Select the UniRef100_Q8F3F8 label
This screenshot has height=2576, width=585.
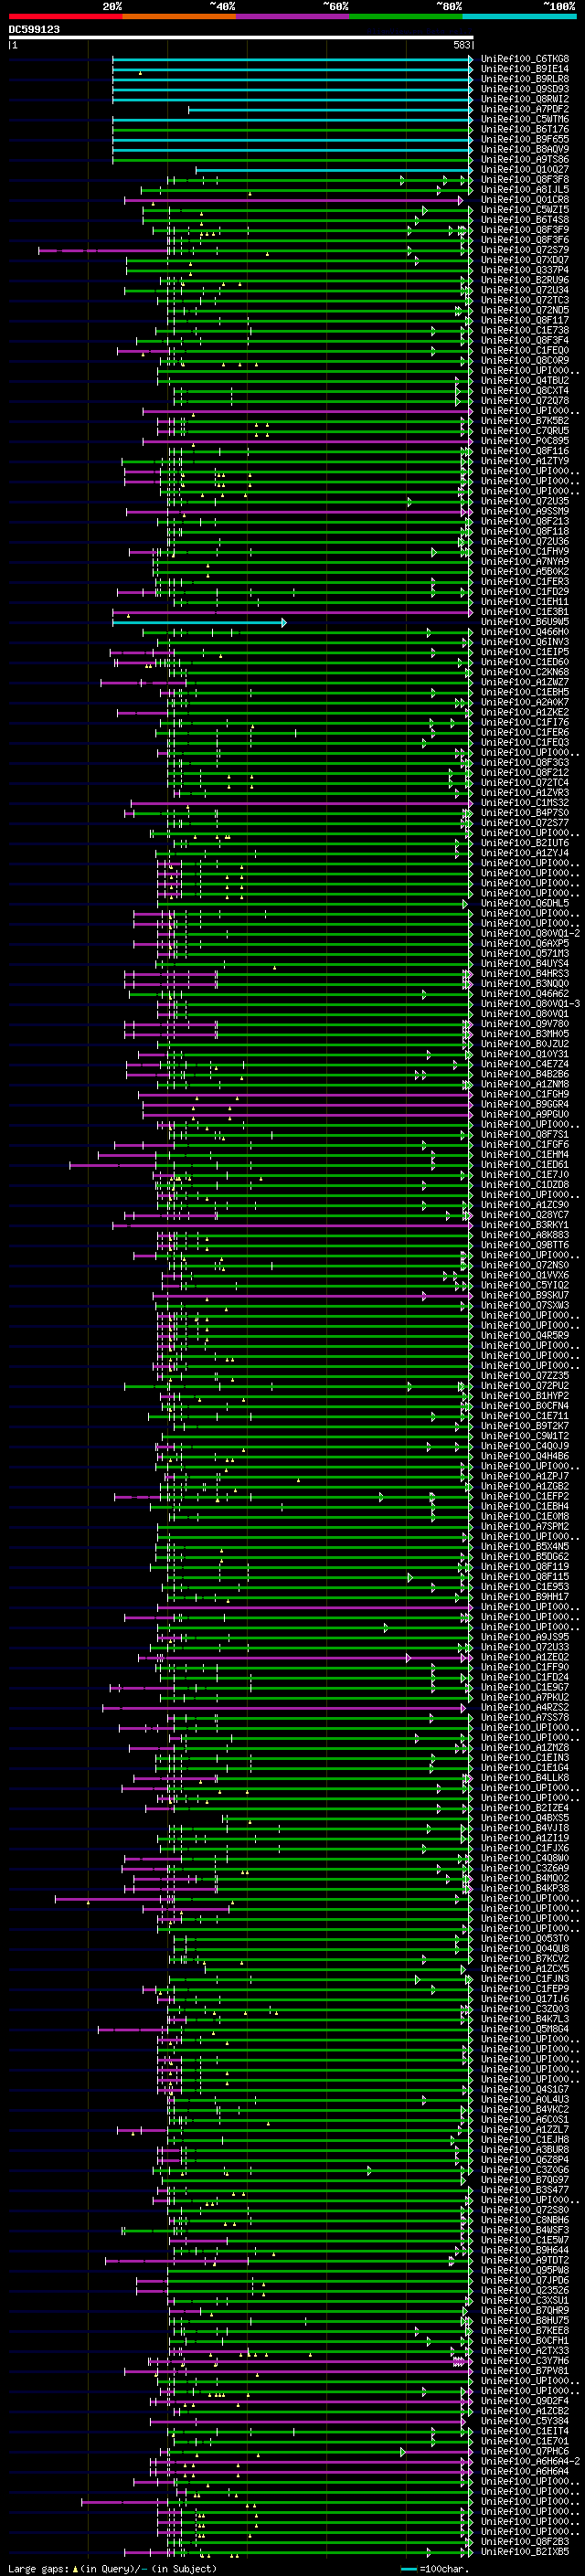coord(525,179)
